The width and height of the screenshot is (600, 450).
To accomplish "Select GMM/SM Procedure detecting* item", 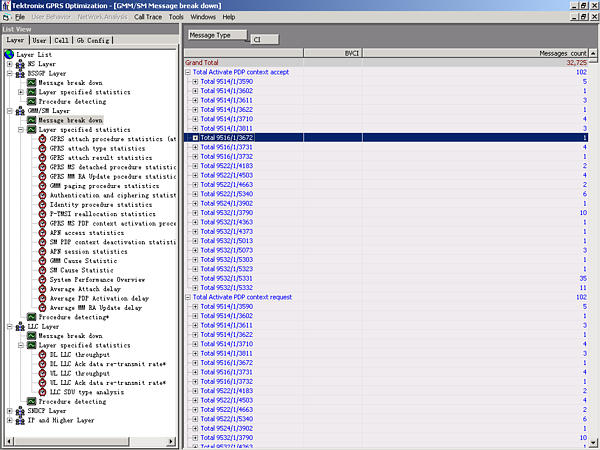I will [x=73, y=317].
